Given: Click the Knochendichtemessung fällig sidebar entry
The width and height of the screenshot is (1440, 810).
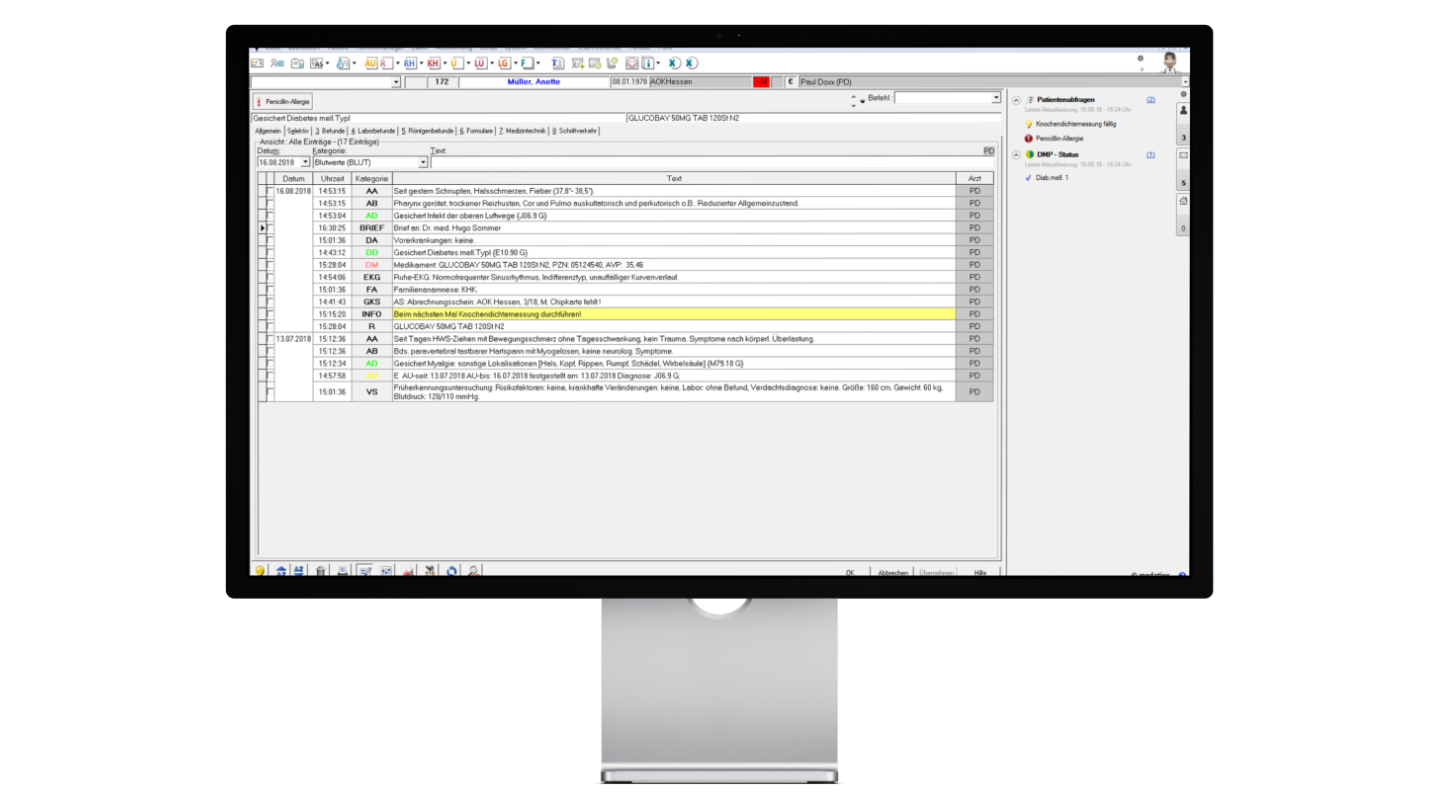Looking at the screenshot, I should click(x=1076, y=124).
